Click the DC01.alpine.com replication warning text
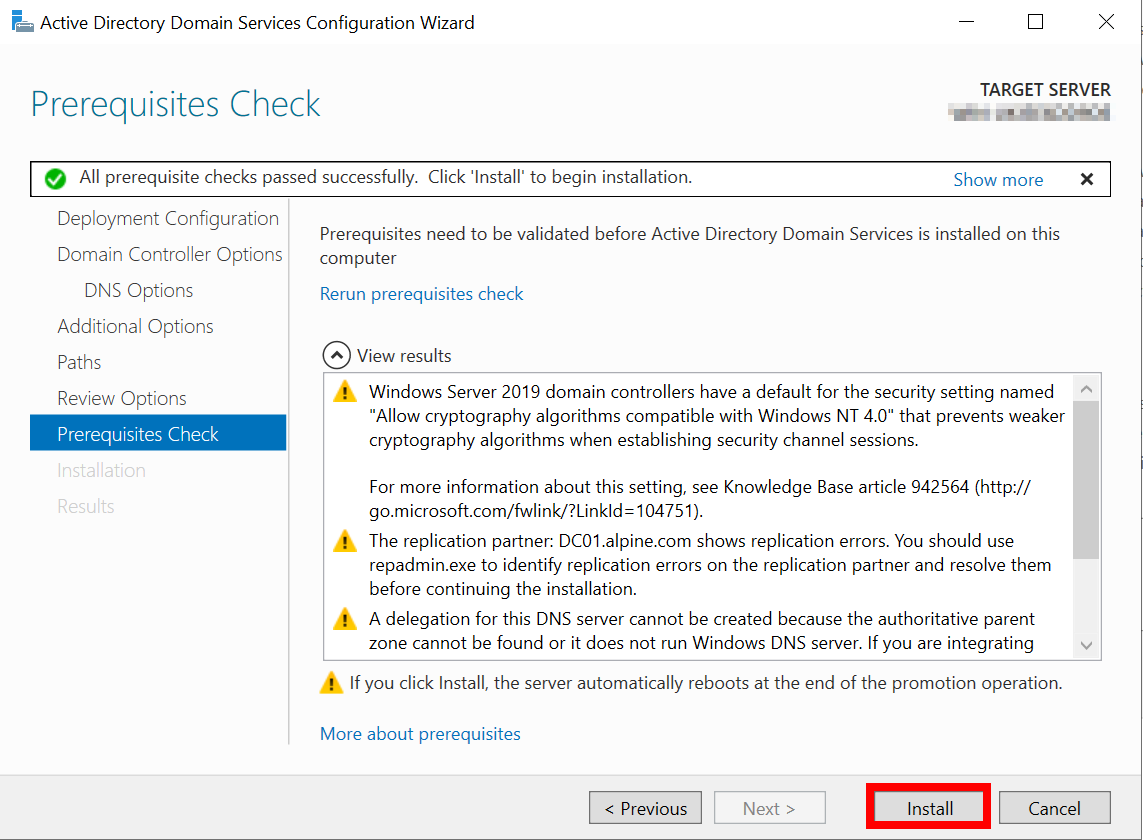 coord(710,564)
